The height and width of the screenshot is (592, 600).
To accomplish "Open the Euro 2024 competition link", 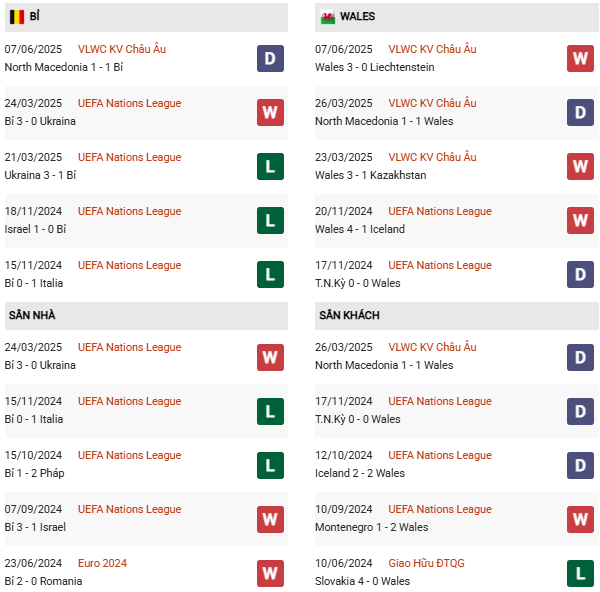I will [x=102, y=563].
